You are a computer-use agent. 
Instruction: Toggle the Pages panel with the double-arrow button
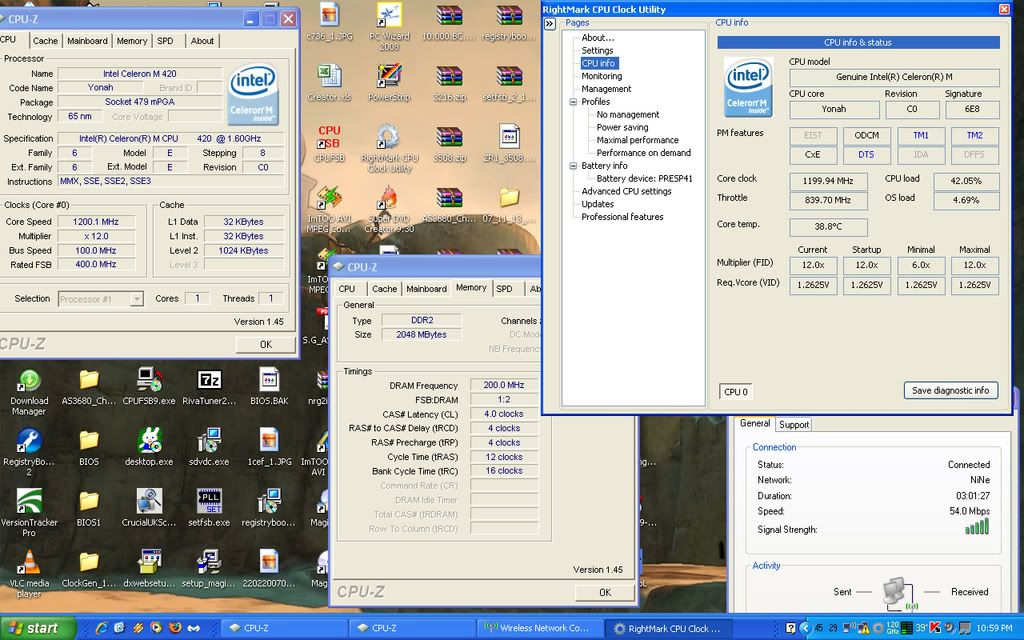[x=550, y=24]
